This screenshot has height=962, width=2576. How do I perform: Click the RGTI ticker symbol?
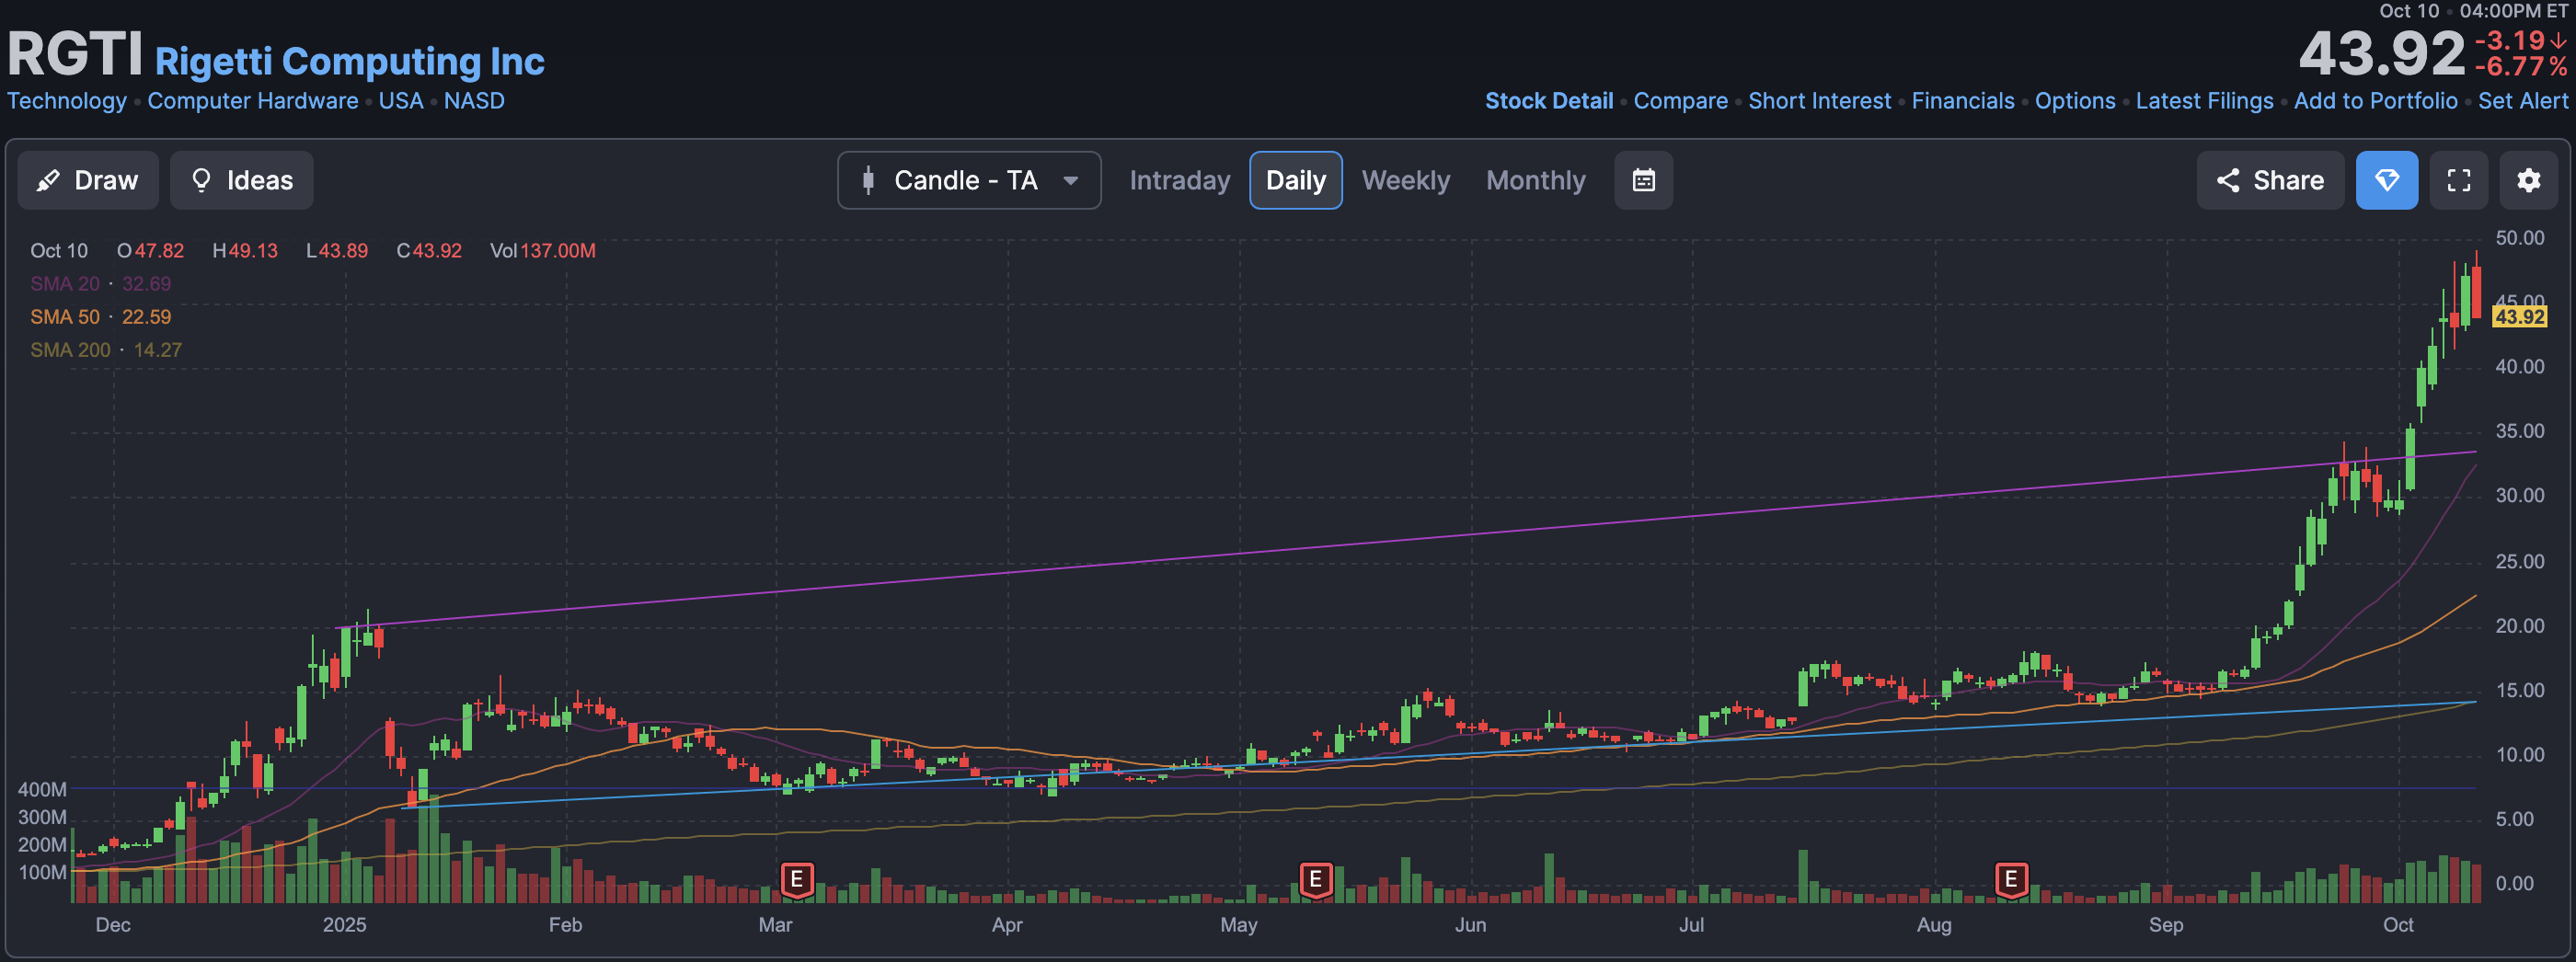[x=75, y=53]
